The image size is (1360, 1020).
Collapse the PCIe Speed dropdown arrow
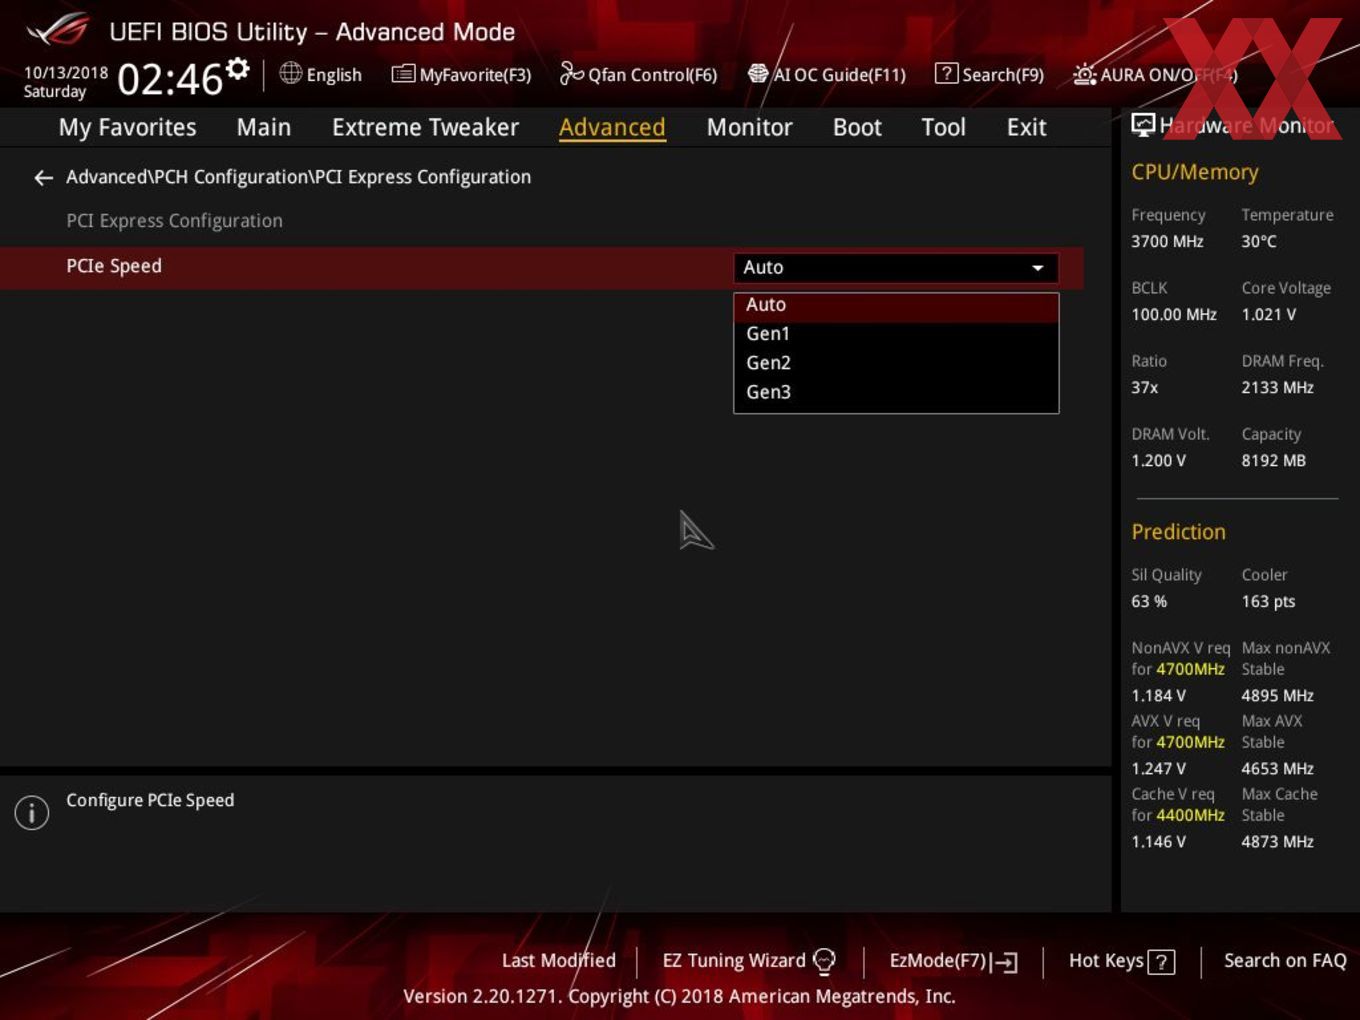[1037, 268]
